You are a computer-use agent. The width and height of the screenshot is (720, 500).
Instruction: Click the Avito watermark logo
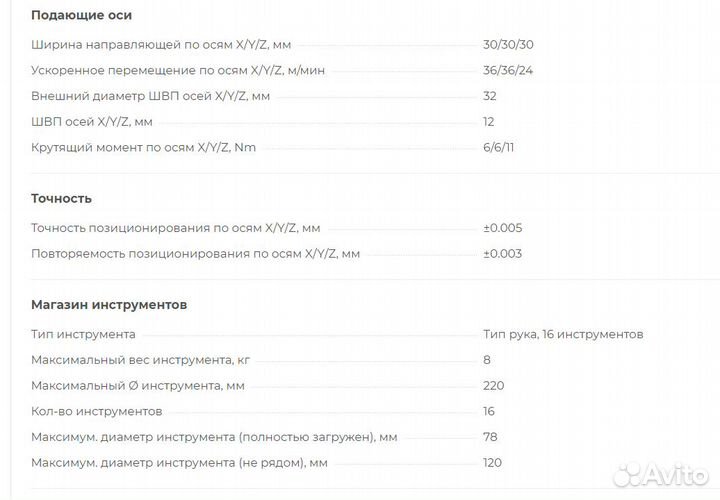661,475
